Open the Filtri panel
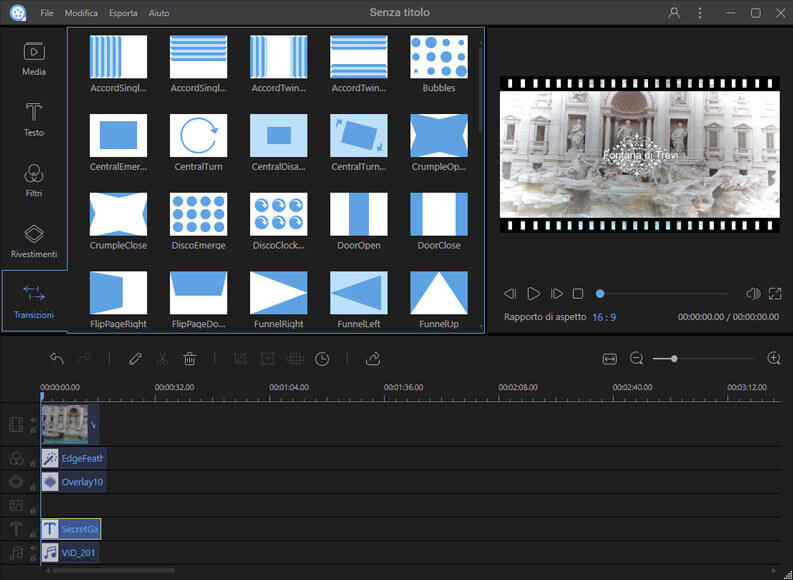 (34, 181)
